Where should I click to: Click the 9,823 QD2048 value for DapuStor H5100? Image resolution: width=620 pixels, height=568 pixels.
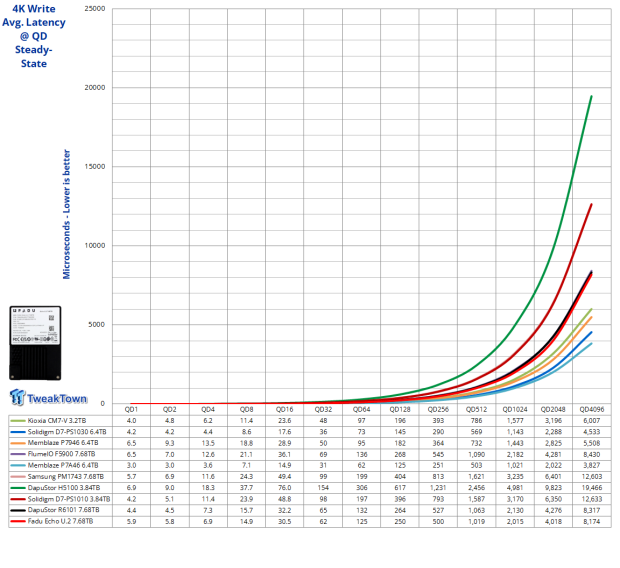click(553, 488)
